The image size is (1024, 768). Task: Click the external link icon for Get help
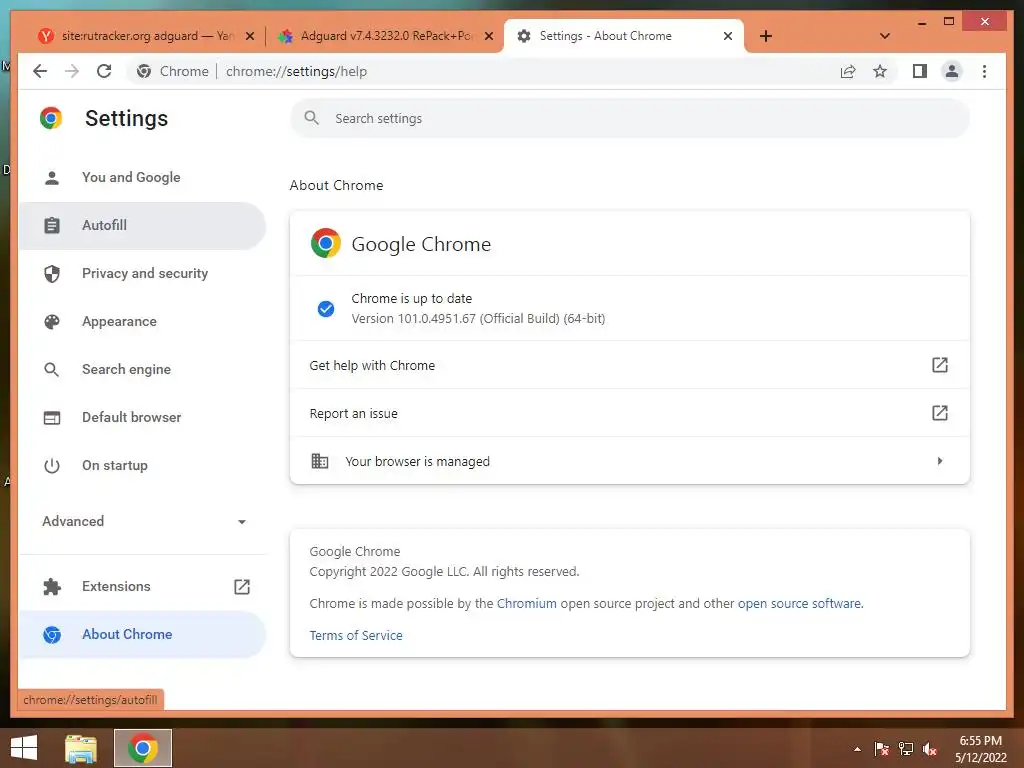(x=939, y=365)
